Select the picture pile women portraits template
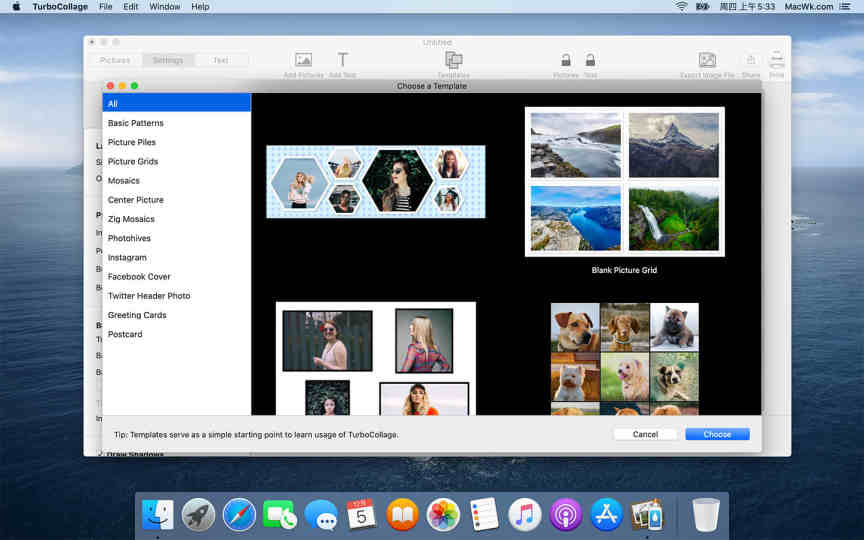The height and width of the screenshot is (540, 864). pyautogui.click(x=376, y=358)
